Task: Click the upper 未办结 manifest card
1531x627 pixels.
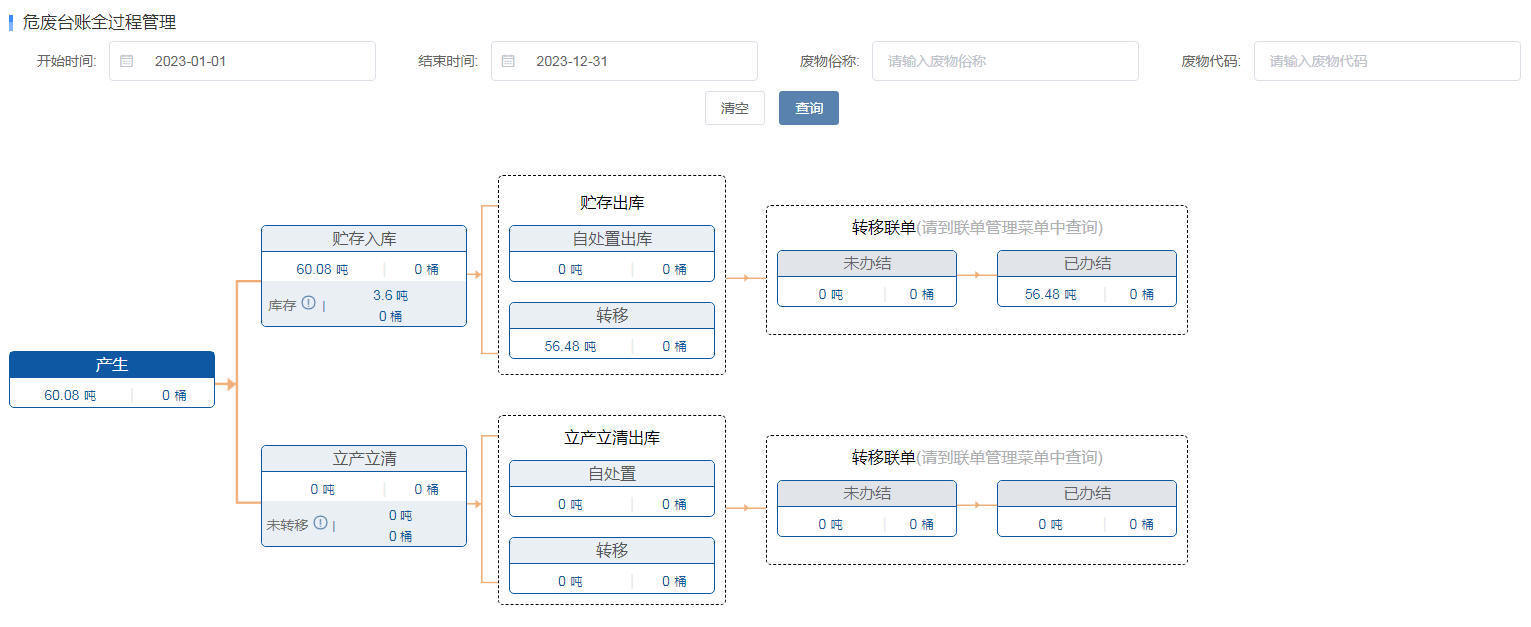Action: tap(867, 278)
